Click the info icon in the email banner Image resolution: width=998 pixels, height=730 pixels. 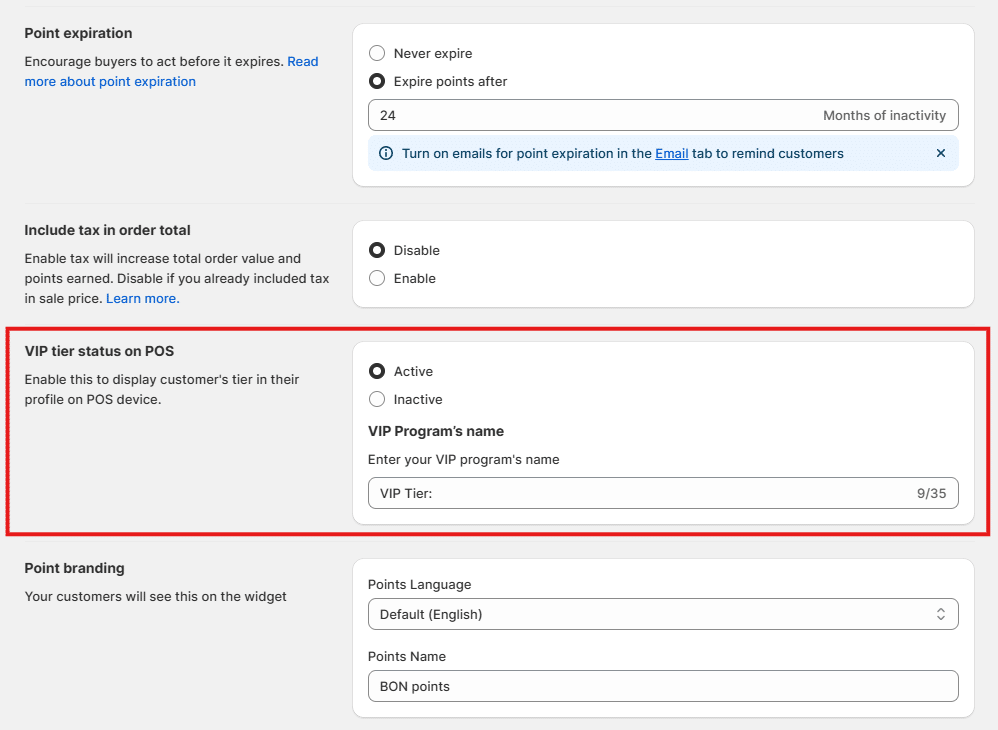click(x=386, y=153)
